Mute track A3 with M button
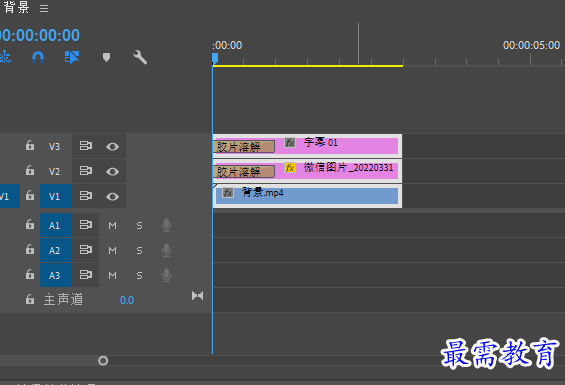 (112, 276)
